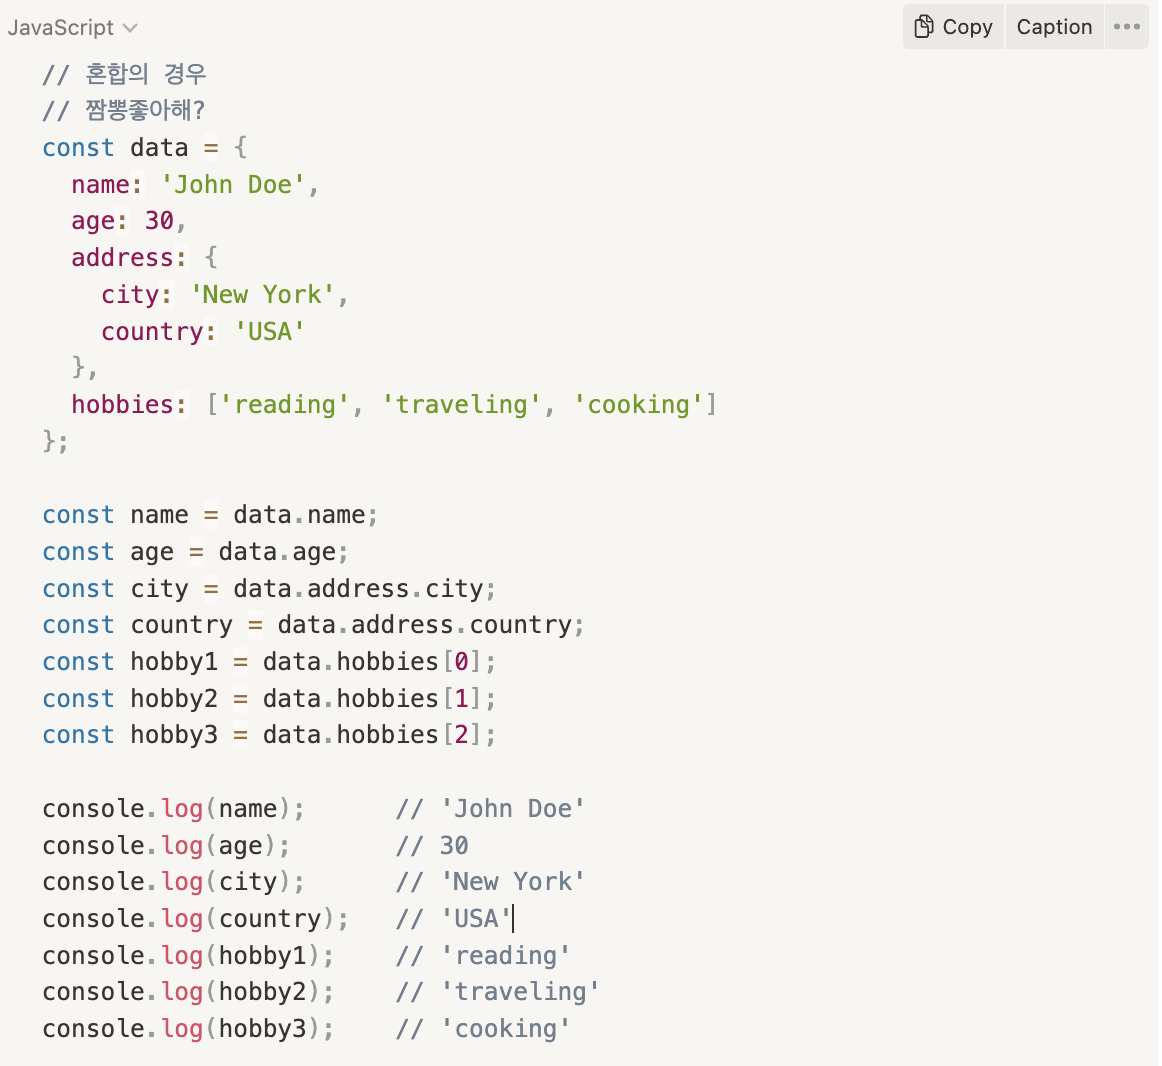This screenshot has height=1066, width=1162.
Task: Click the 'console.log(country);' statement
Action: [x=196, y=919]
